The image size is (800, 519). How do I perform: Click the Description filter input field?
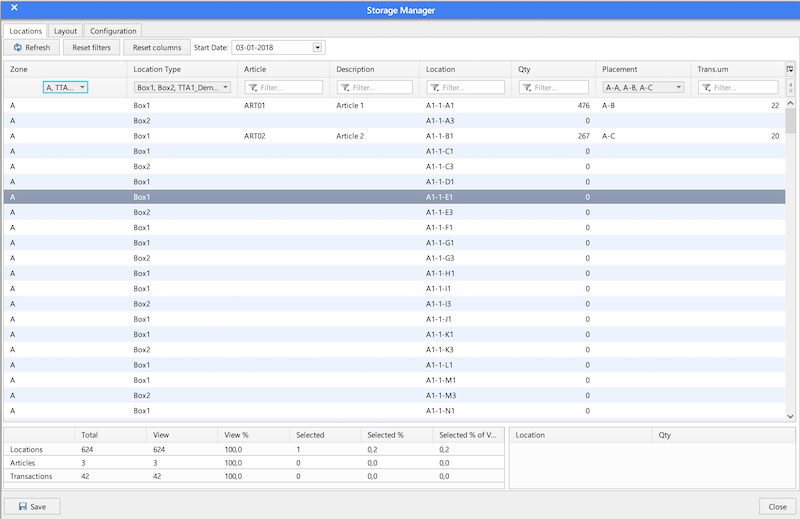[375, 87]
